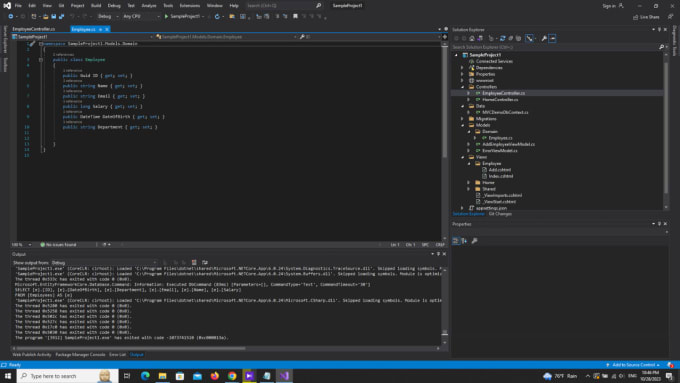Collapse the Models folder

click(x=462, y=125)
